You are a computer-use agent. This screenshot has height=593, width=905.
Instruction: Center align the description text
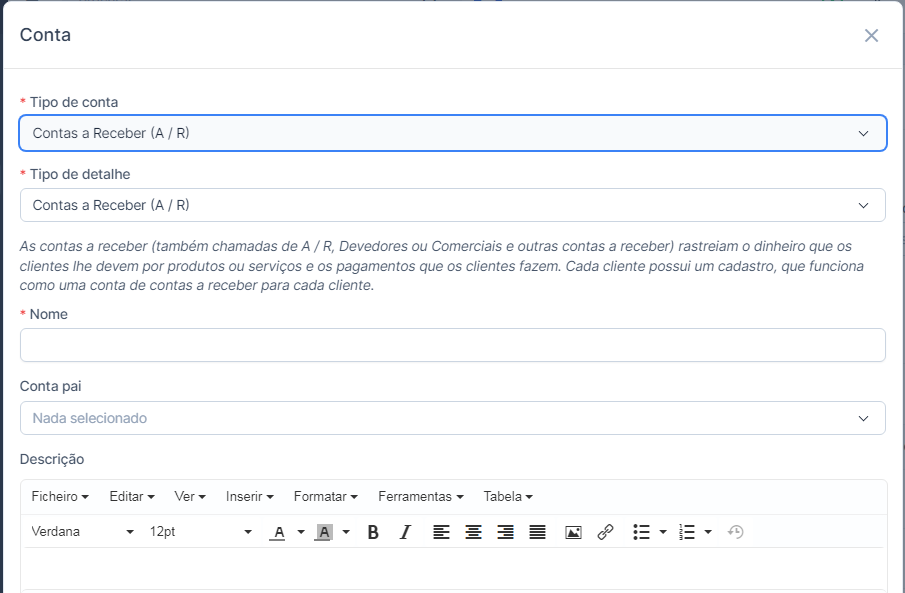point(473,532)
